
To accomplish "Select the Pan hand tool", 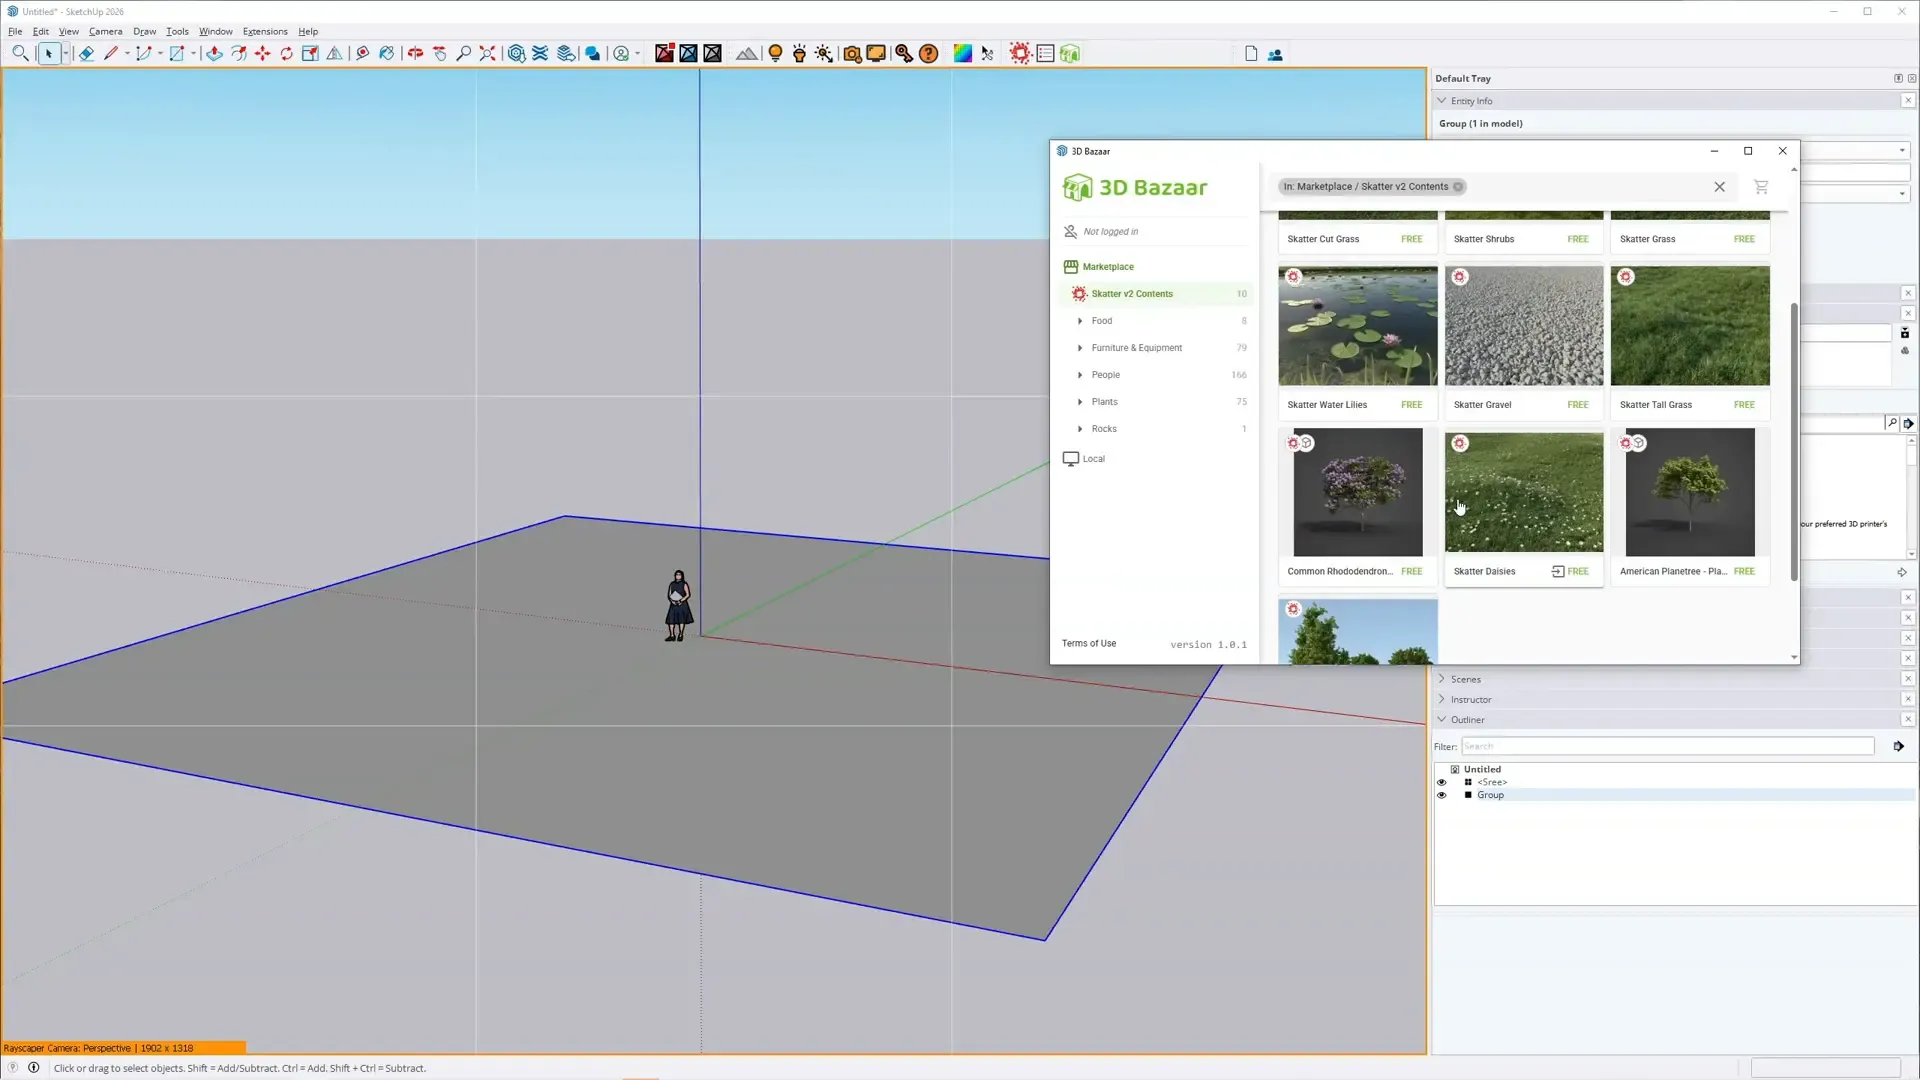I will click(x=440, y=54).
